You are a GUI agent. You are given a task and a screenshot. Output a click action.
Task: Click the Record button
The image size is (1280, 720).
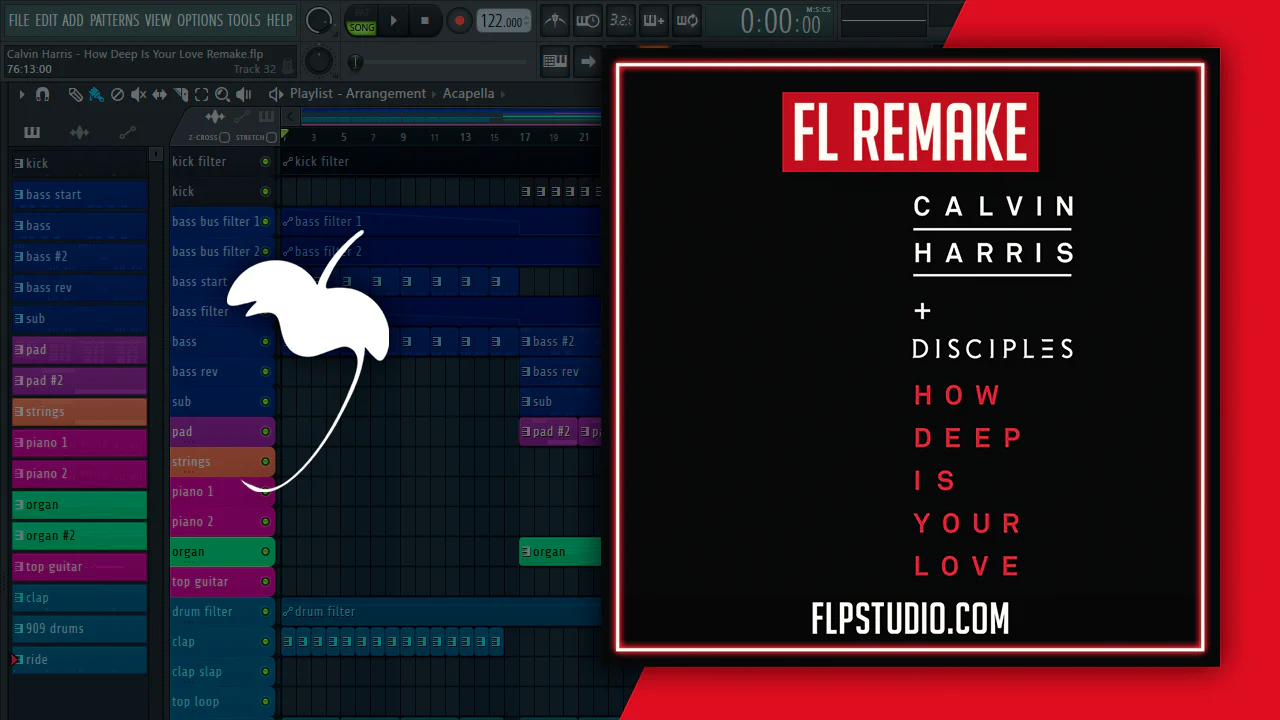pos(459,20)
